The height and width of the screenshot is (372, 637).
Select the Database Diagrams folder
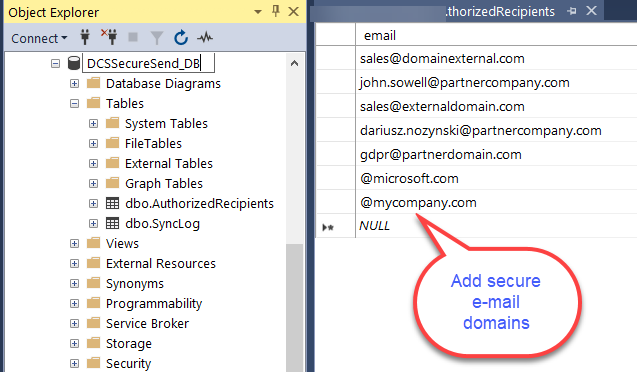coord(163,83)
